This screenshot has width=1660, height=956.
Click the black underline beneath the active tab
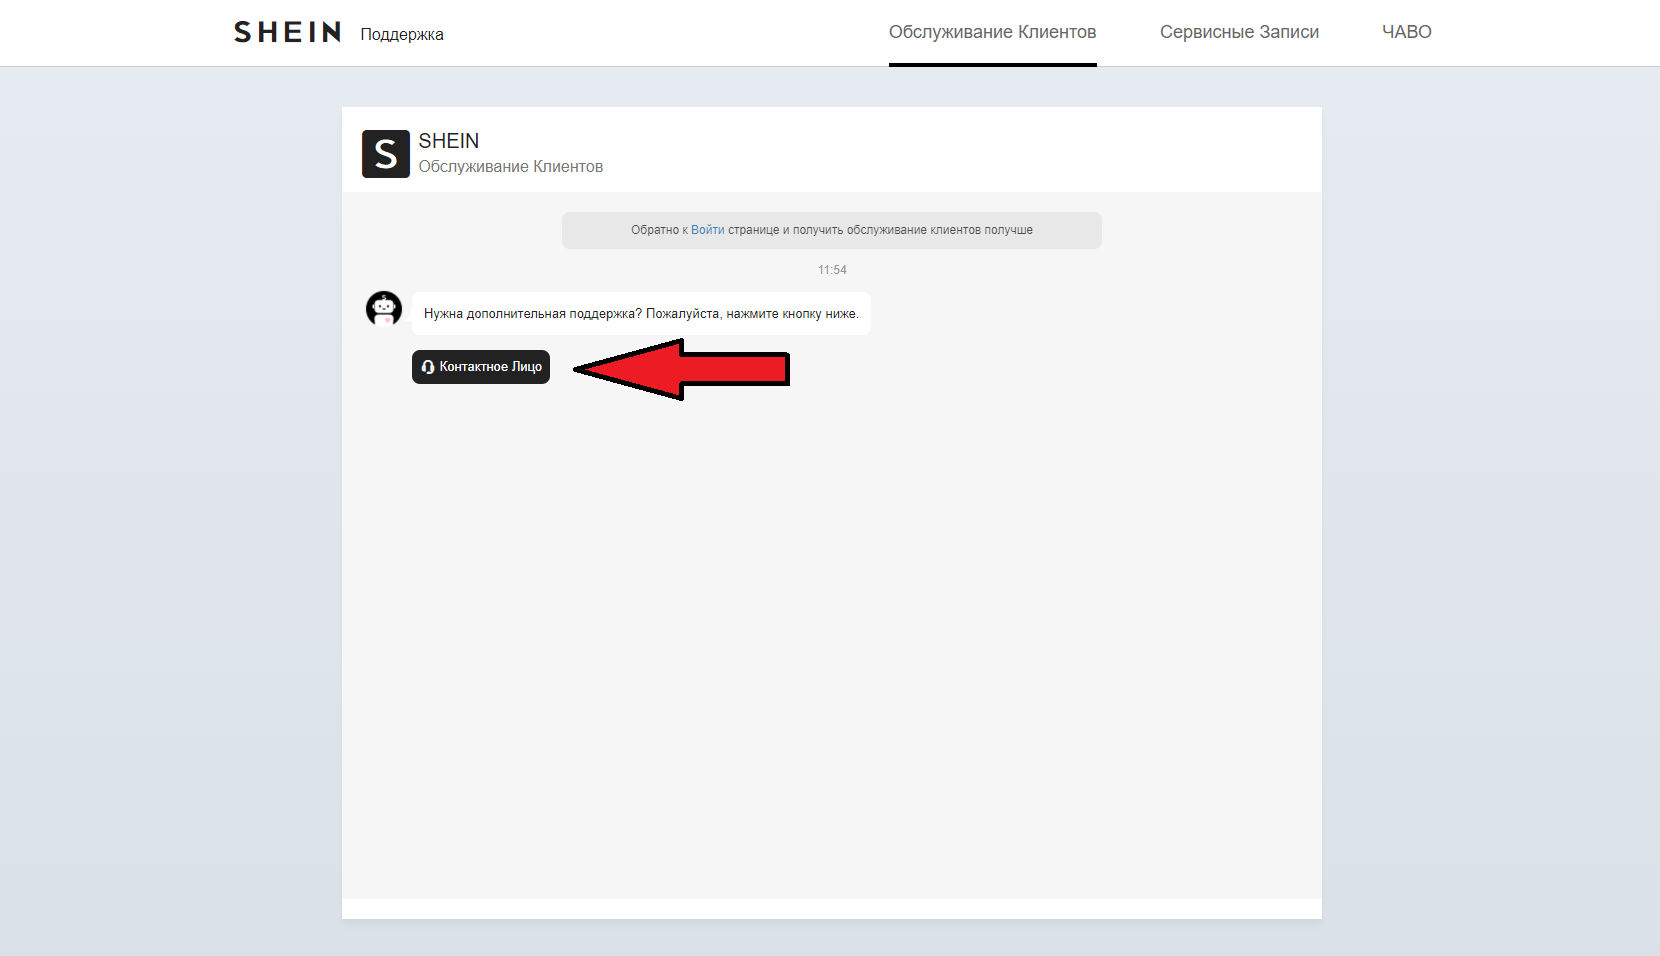[x=992, y=65]
